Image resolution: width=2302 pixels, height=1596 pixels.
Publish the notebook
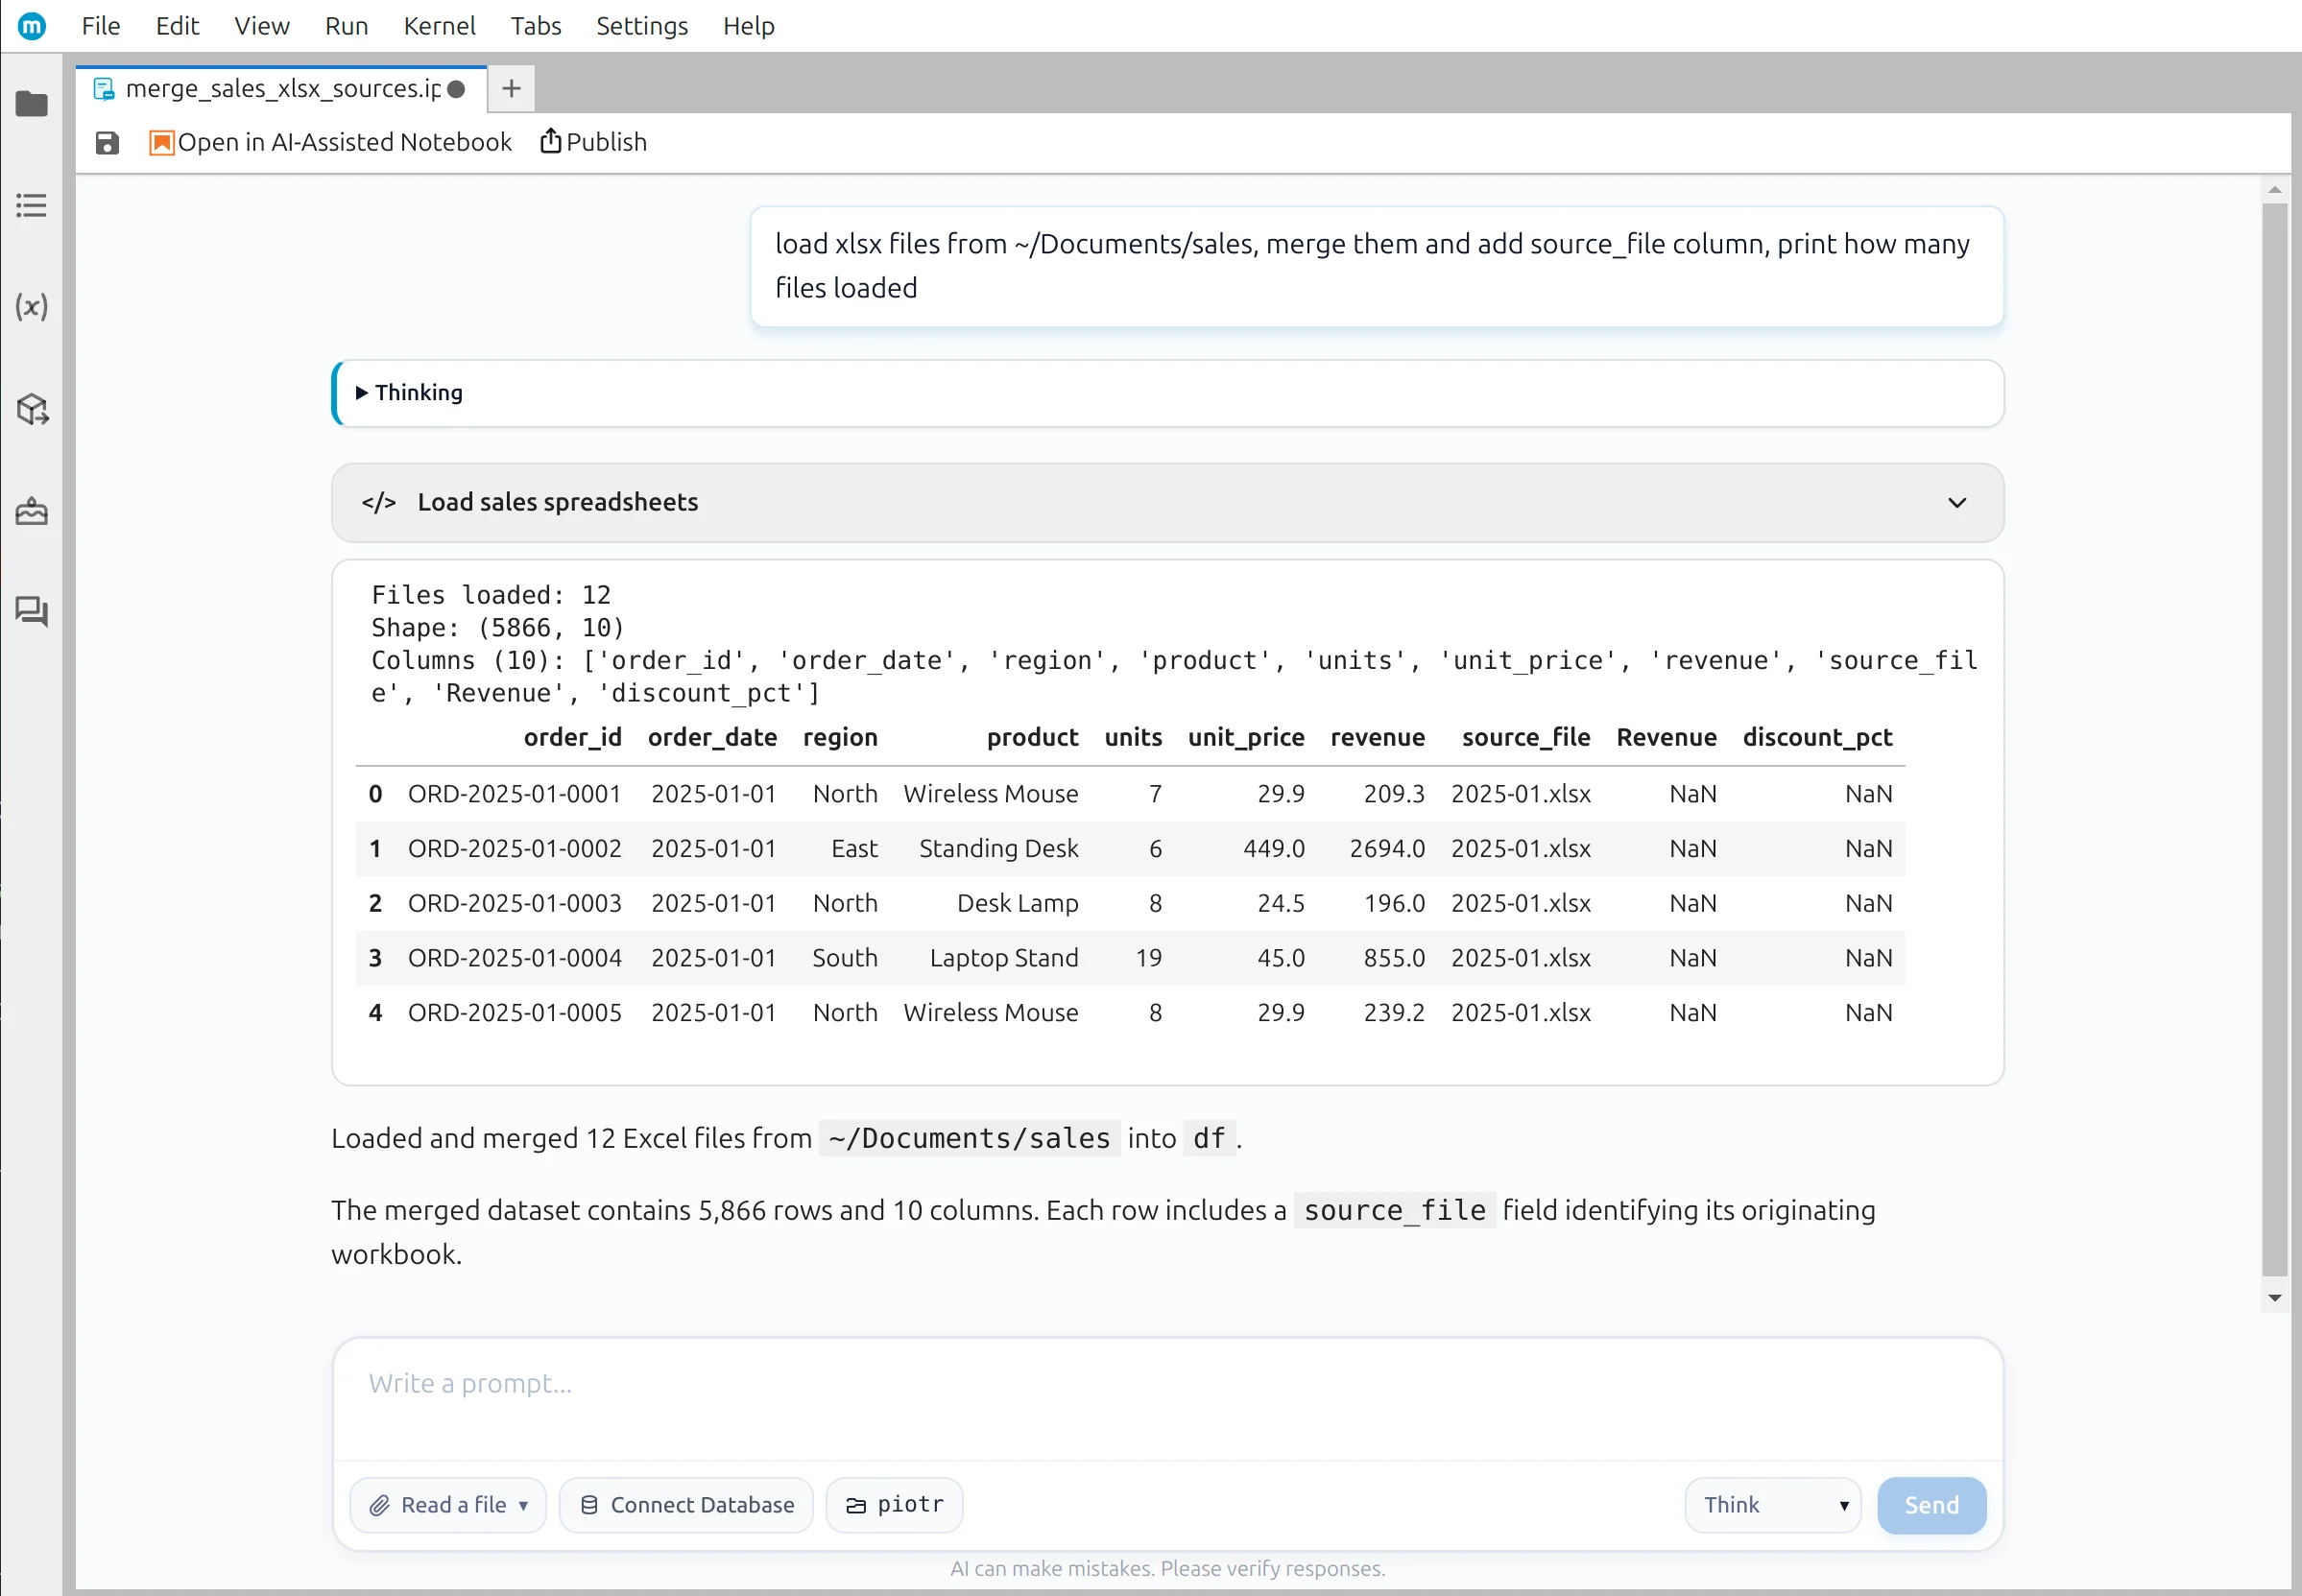coord(594,142)
